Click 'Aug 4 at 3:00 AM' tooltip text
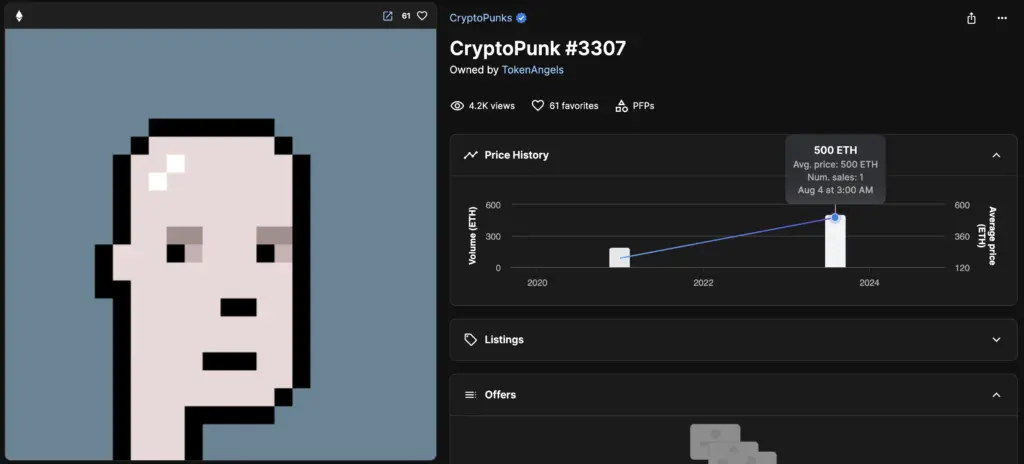1024x464 pixels. tap(835, 190)
